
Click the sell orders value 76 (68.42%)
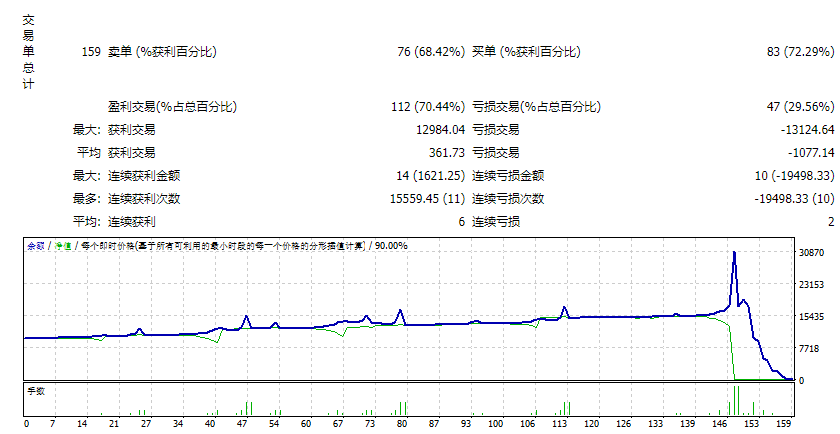click(431, 52)
